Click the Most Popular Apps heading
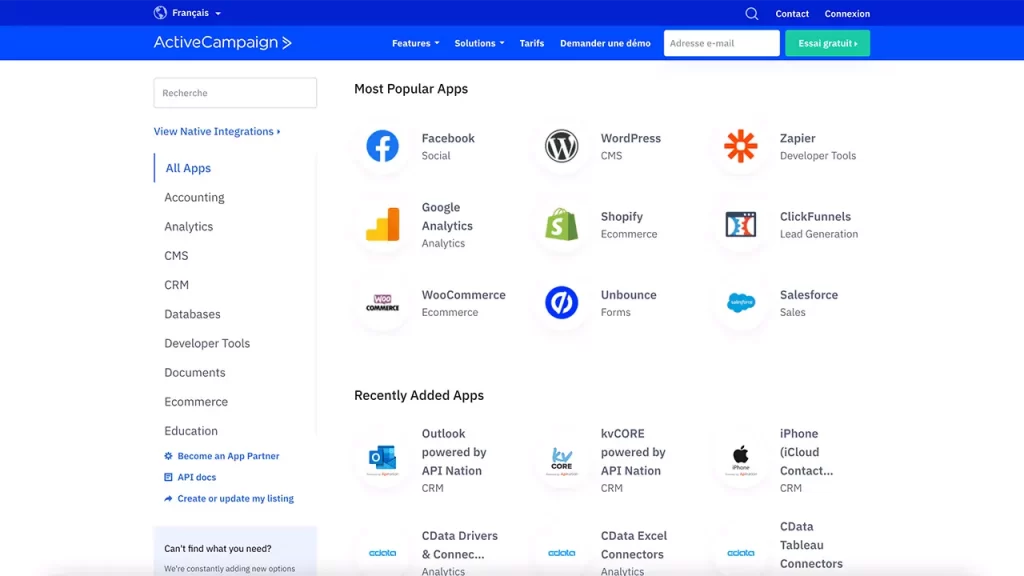 tap(411, 89)
